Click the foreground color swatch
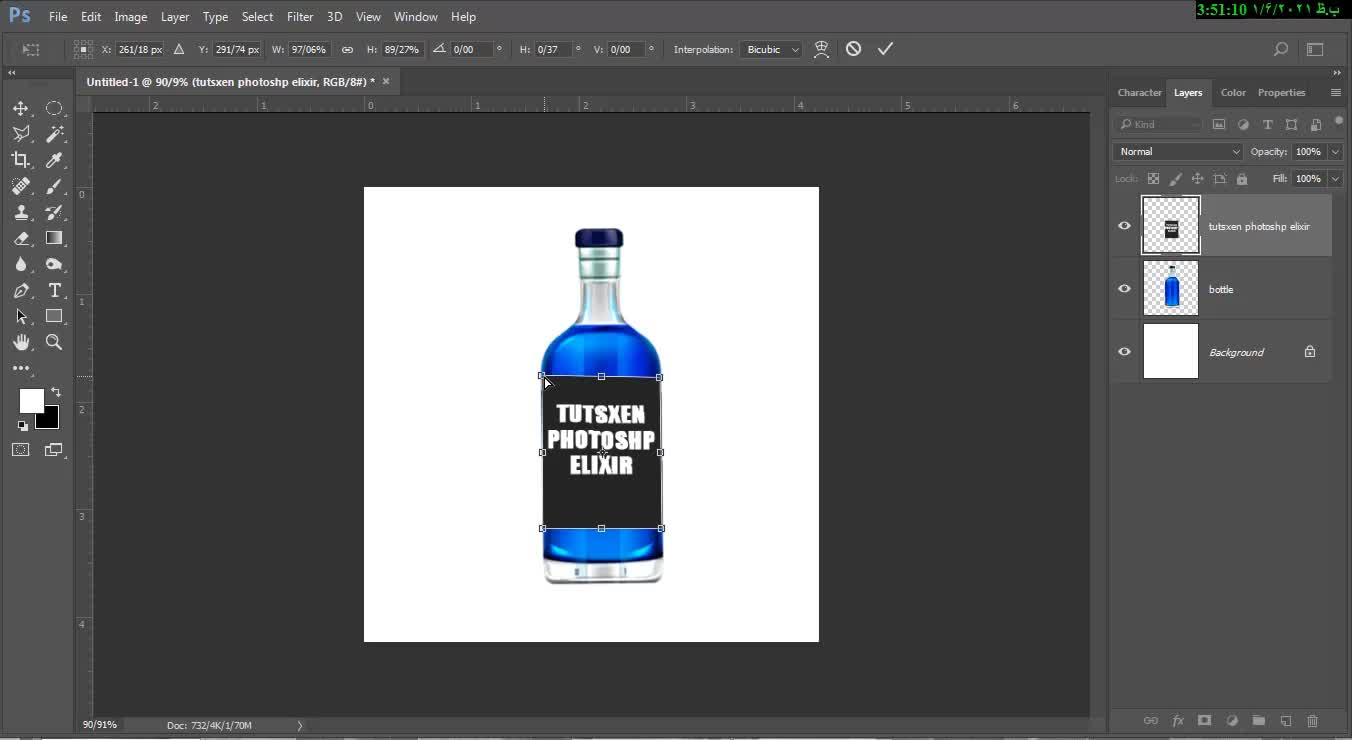 pyautogui.click(x=30, y=400)
